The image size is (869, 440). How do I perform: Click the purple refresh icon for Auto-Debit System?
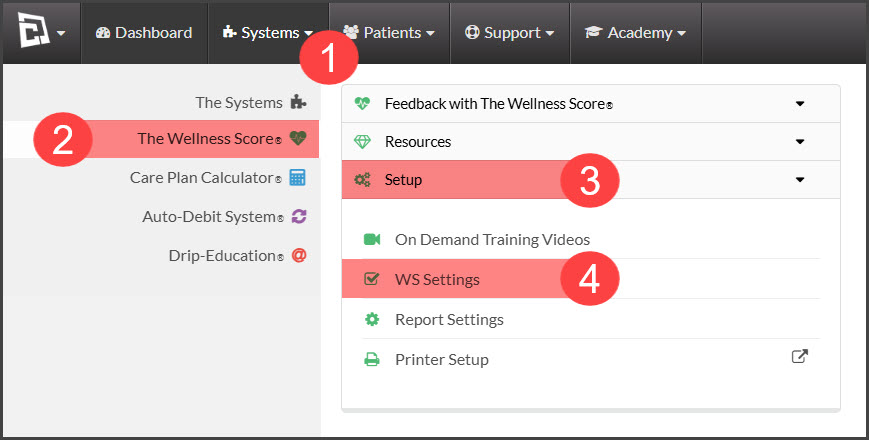299,216
